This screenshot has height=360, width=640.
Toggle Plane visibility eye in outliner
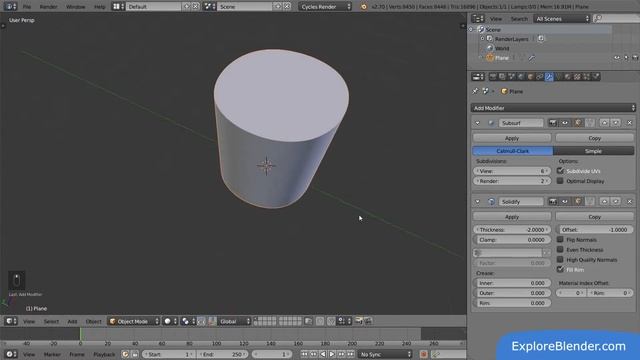pos(617,58)
